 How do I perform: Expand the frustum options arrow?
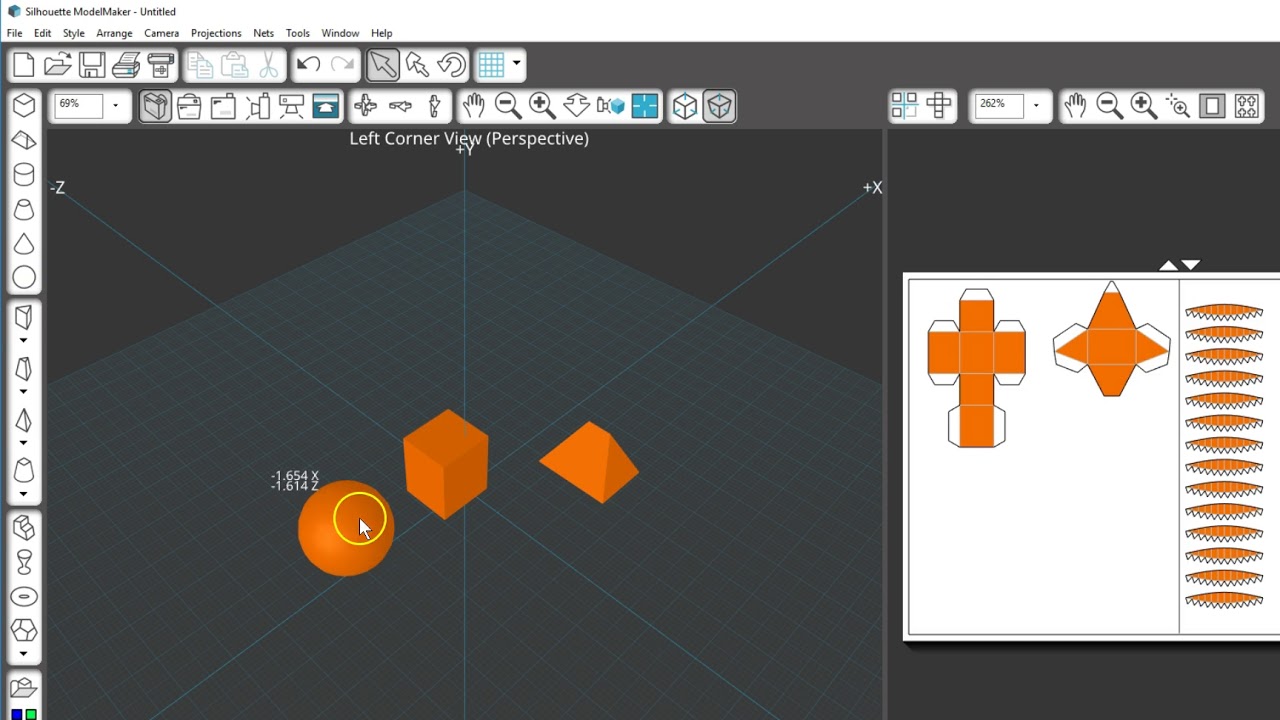coord(24,494)
